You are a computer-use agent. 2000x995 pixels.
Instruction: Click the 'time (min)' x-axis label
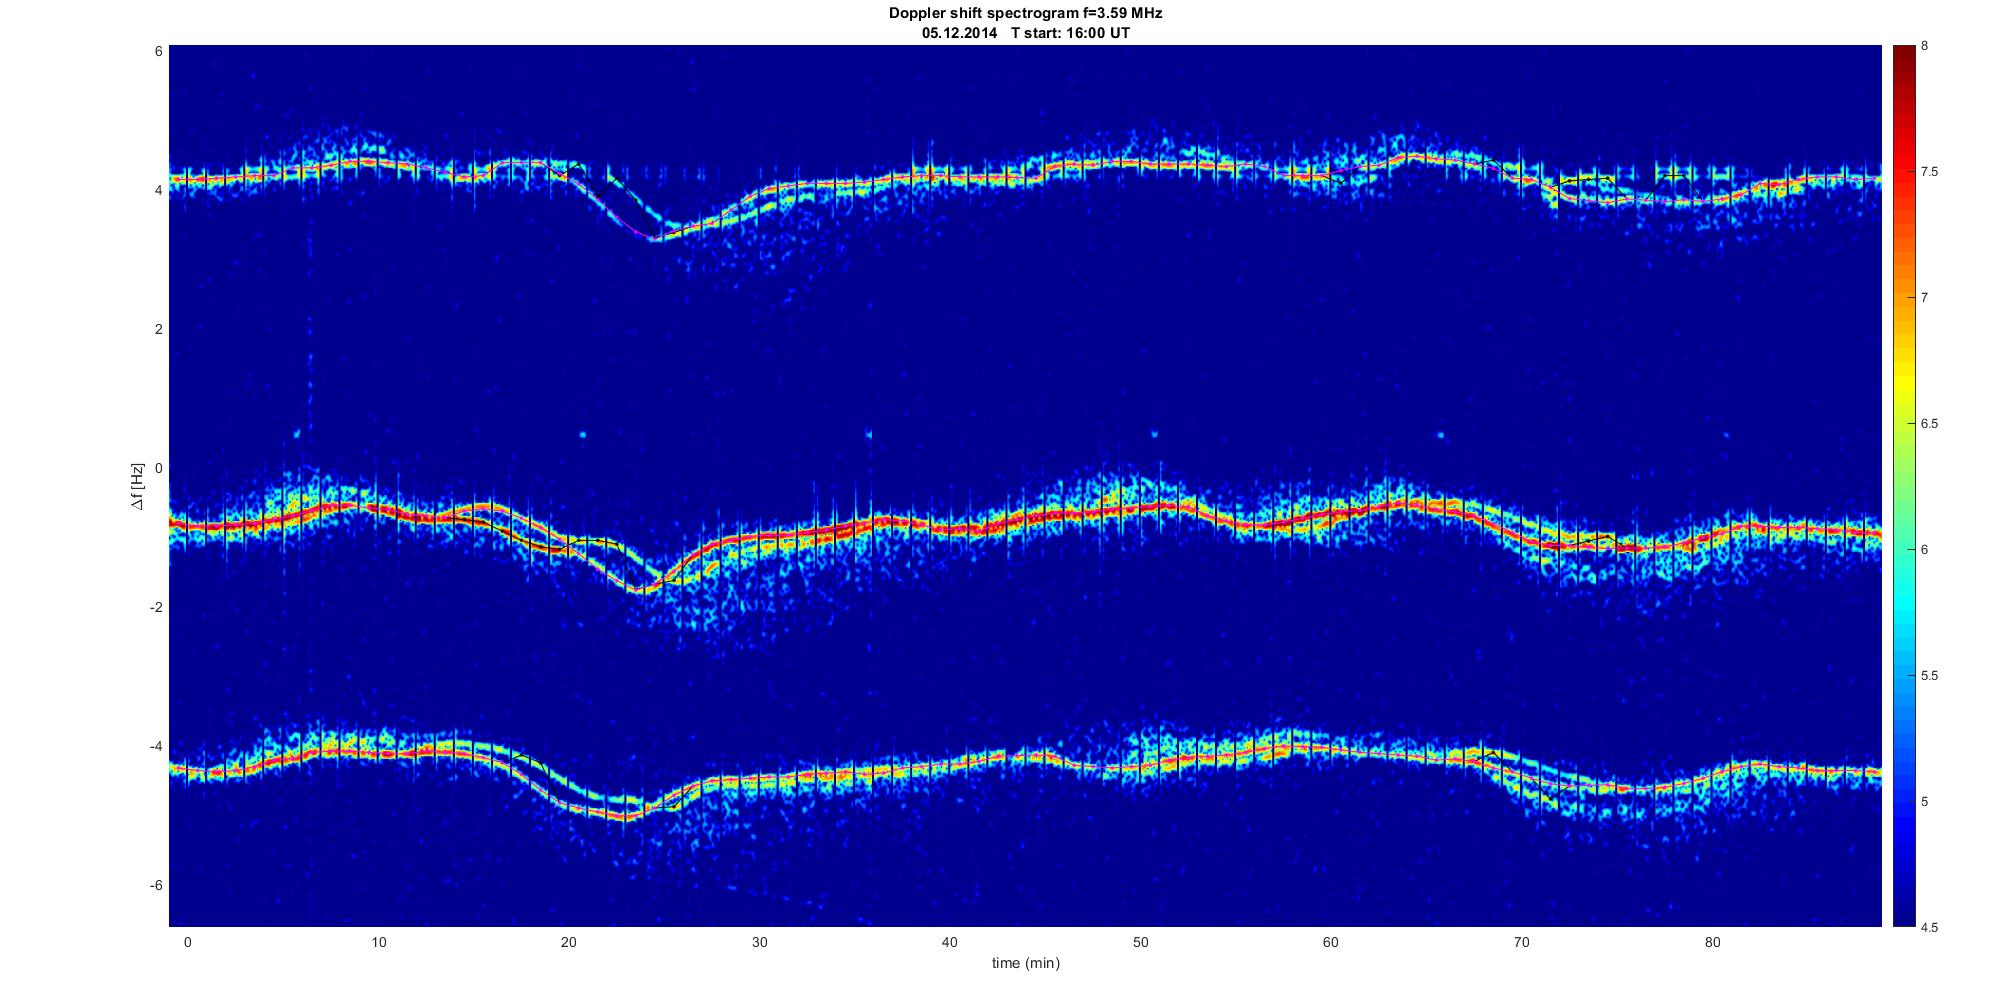click(1025, 963)
